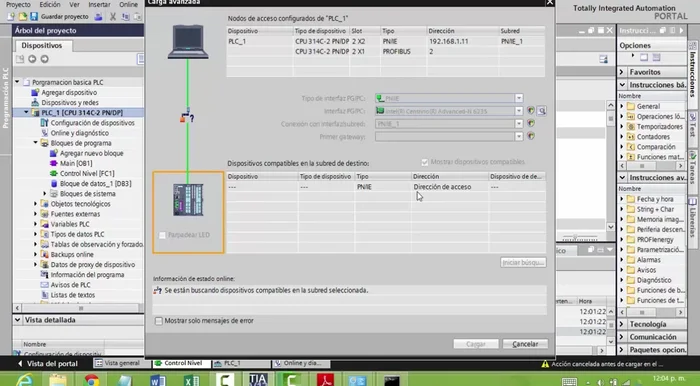
Task: Click the PLC device image in dialog
Action: [x=188, y=200]
